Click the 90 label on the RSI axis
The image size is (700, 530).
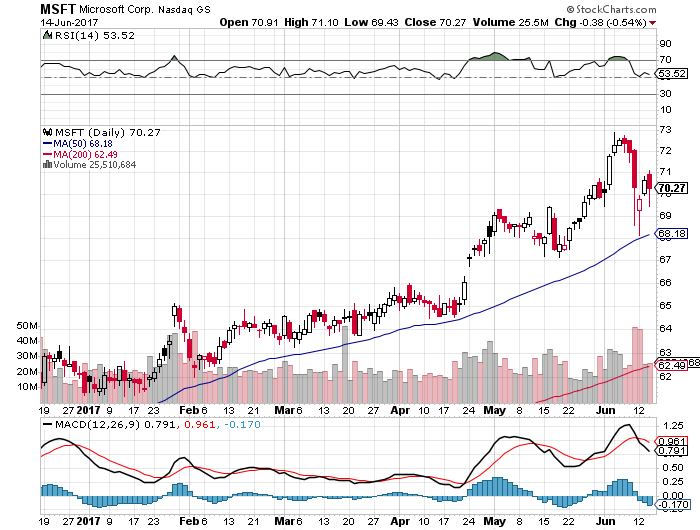(x=666, y=44)
